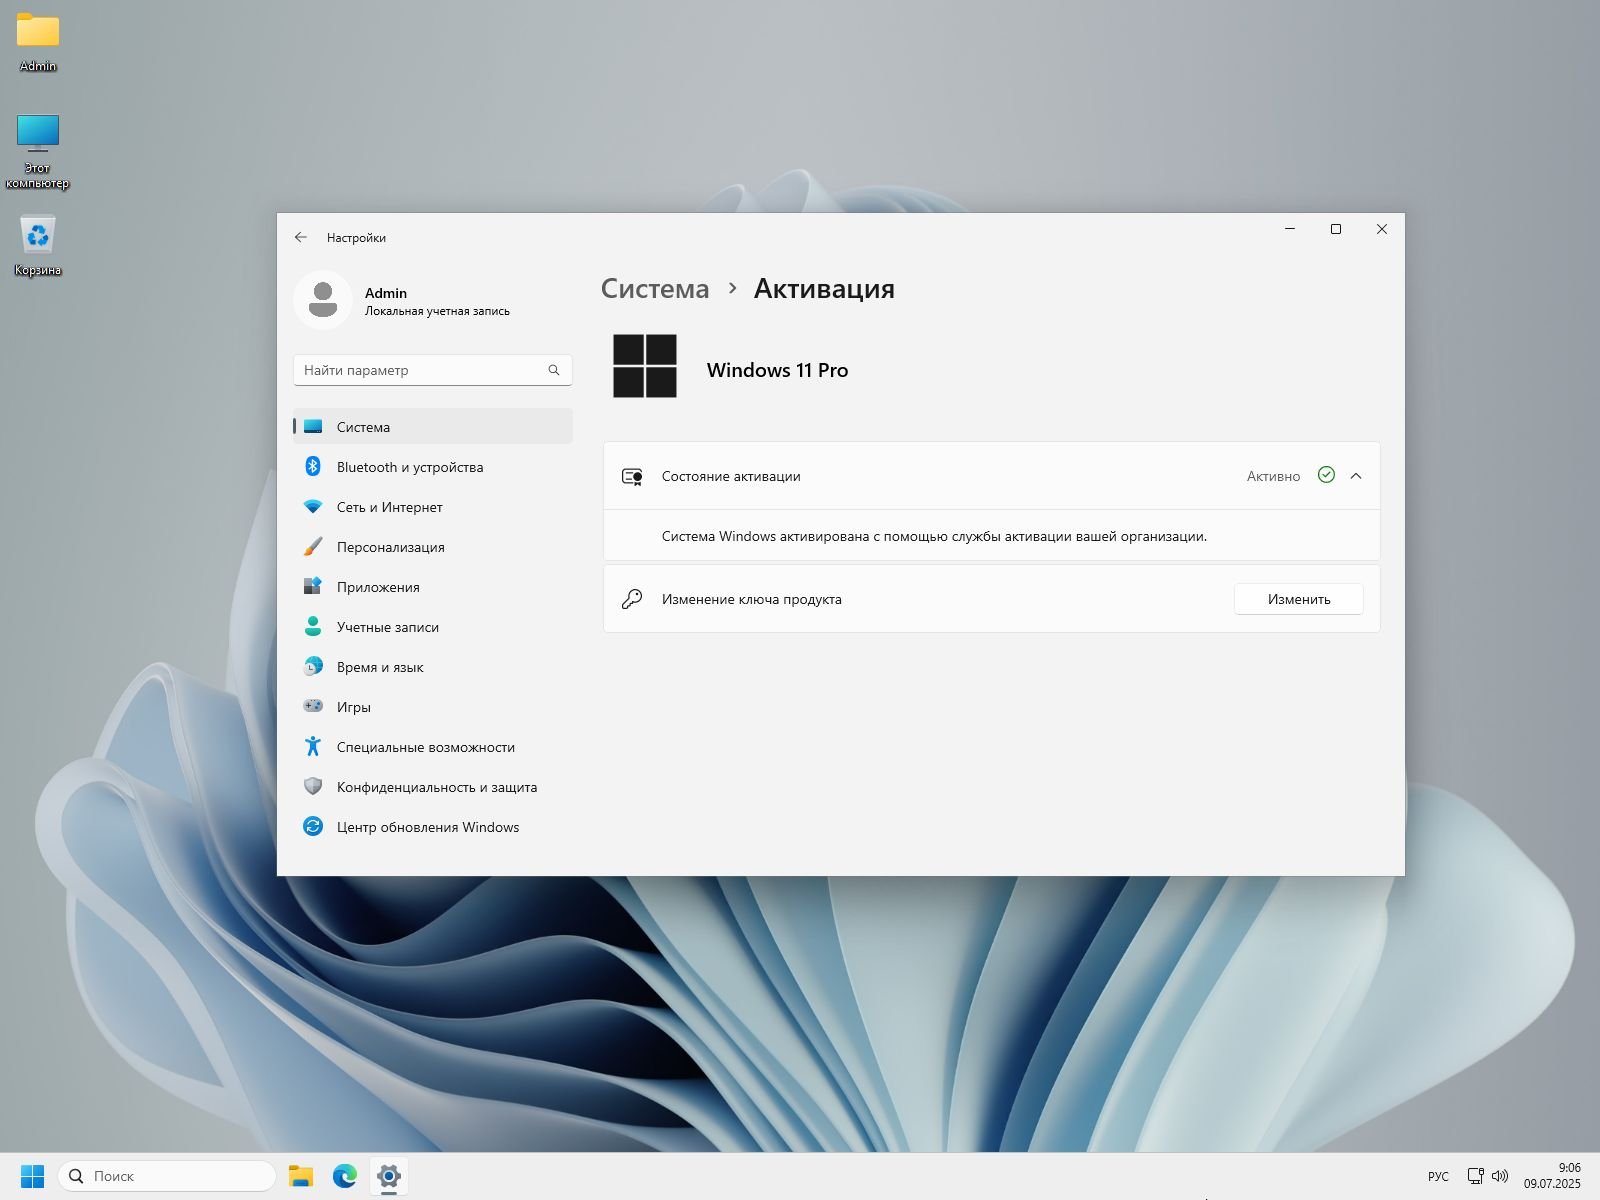Launch Microsoft Edge from taskbar
The height and width of the screenshot is (1200, 1600).
click(x=345, y=1176)
